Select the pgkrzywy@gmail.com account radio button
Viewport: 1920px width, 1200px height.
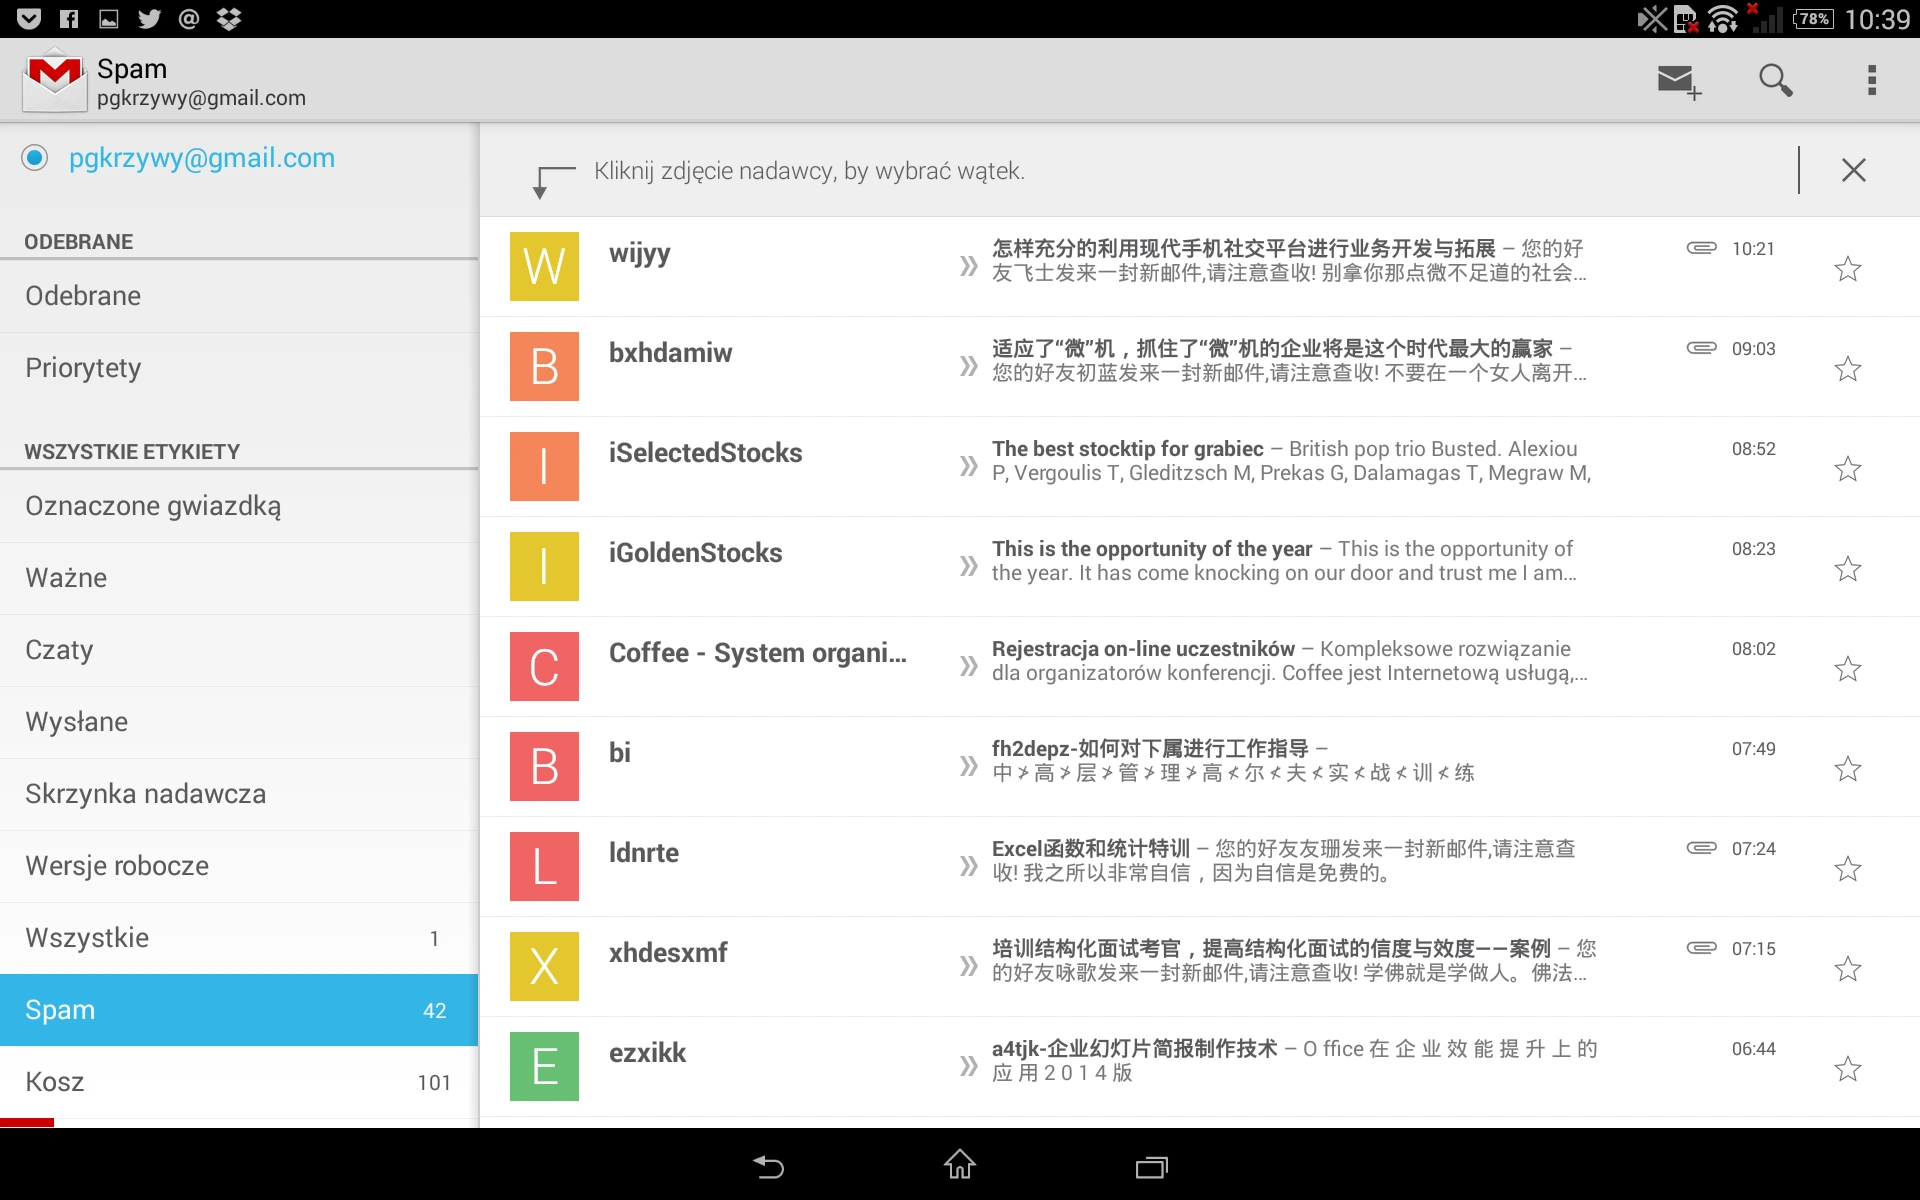[x=35, y=158]
